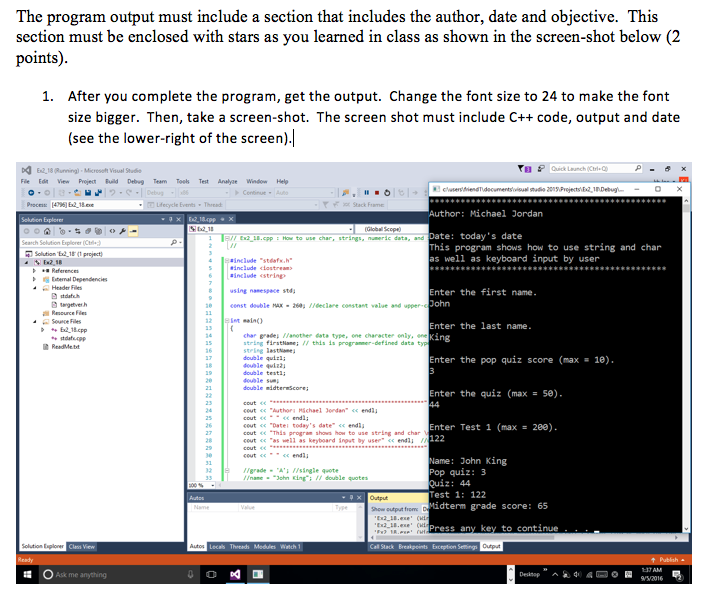Click the Visual Studio taskbar icon

pos(235,574)
